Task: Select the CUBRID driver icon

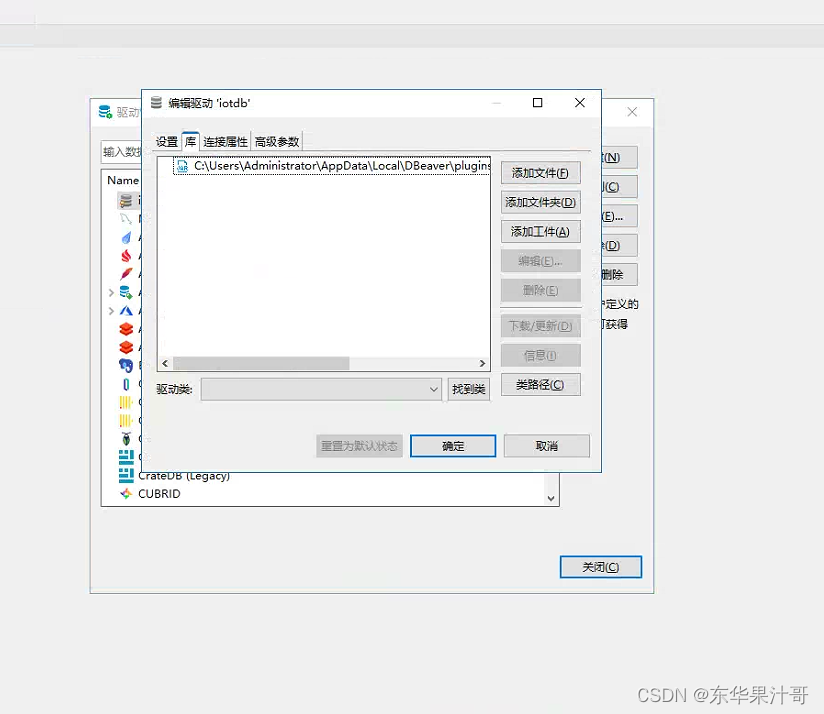Action: pos(126,490)
